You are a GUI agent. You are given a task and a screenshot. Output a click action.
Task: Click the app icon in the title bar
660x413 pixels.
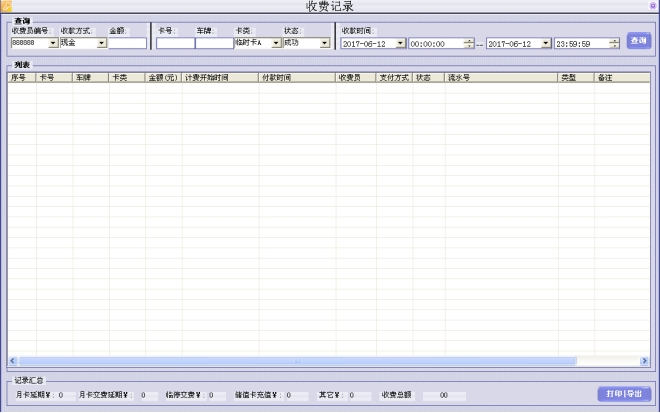click(6, 6)
